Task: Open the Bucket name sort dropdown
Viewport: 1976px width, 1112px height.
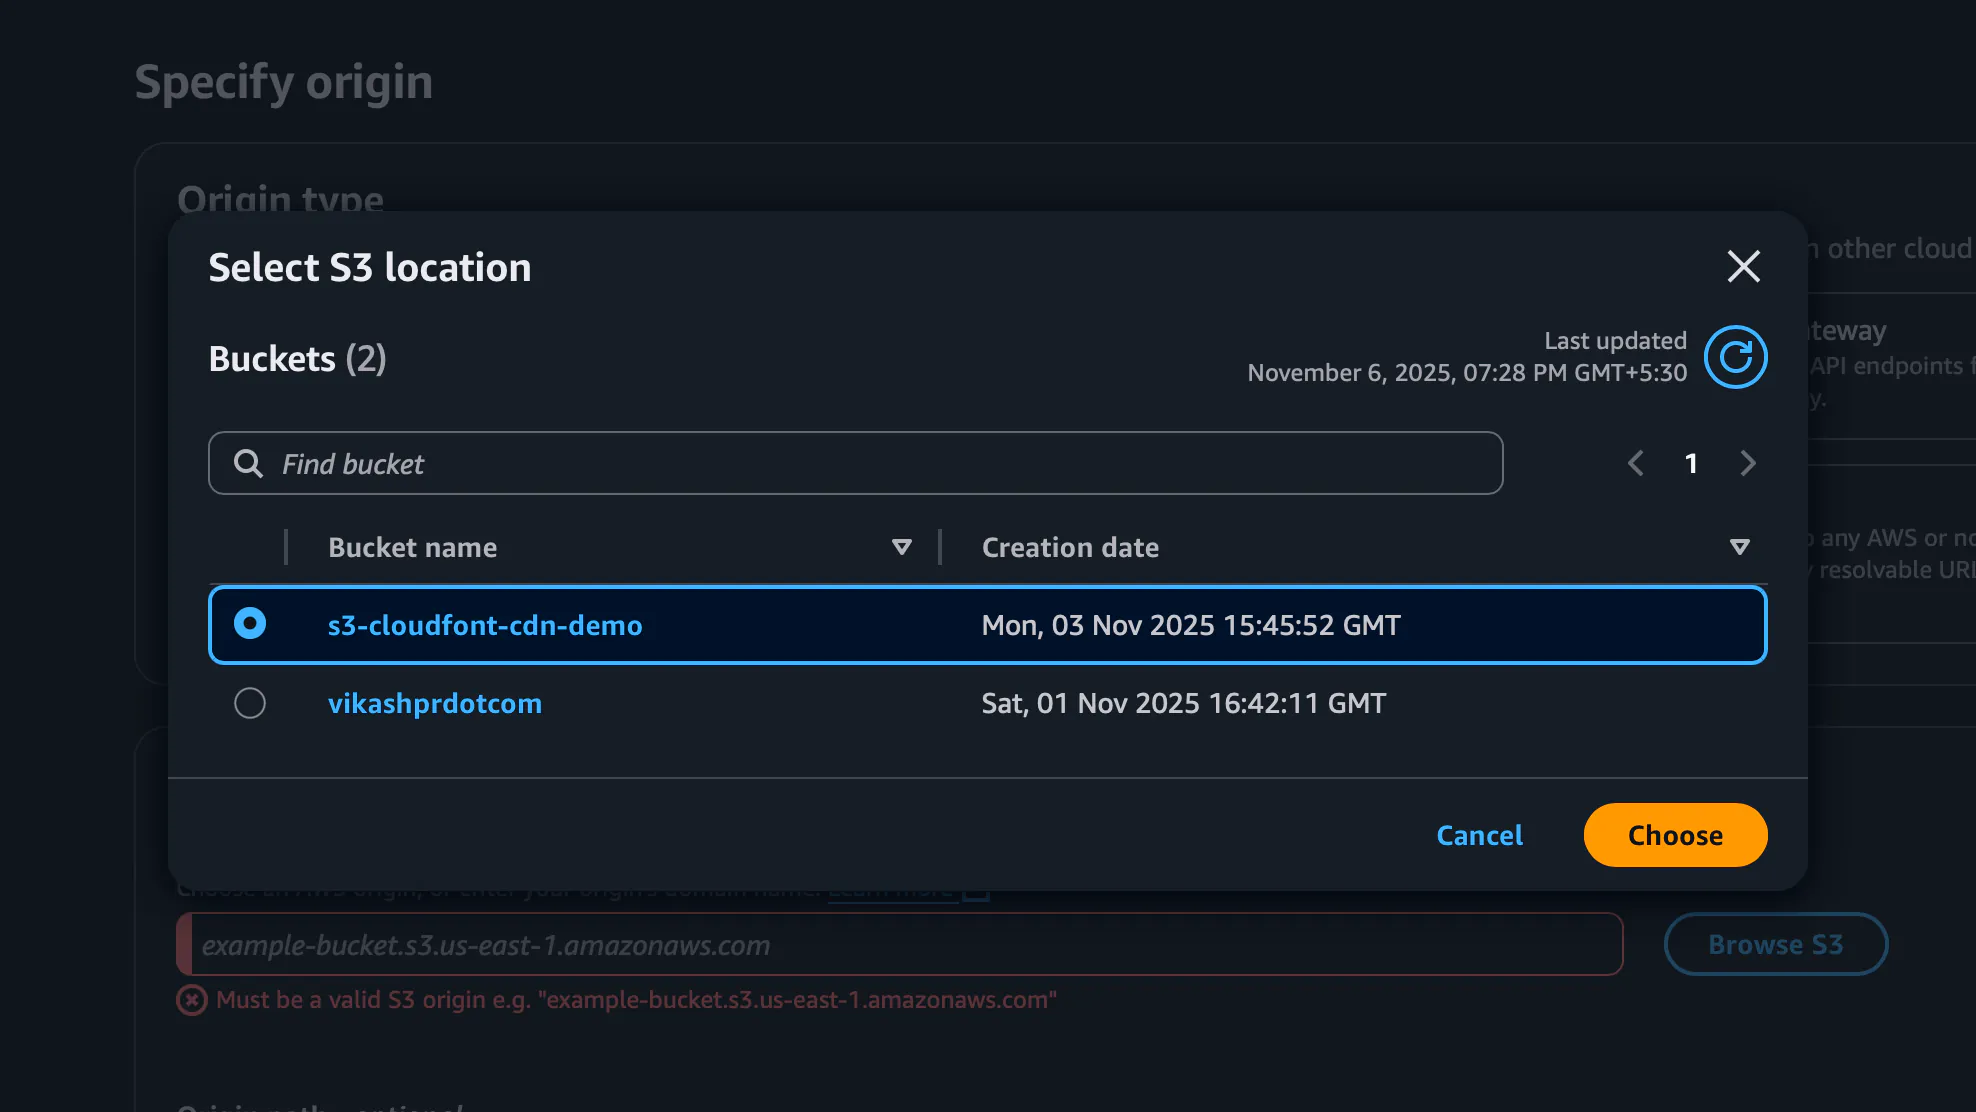Action: (901, 547)
